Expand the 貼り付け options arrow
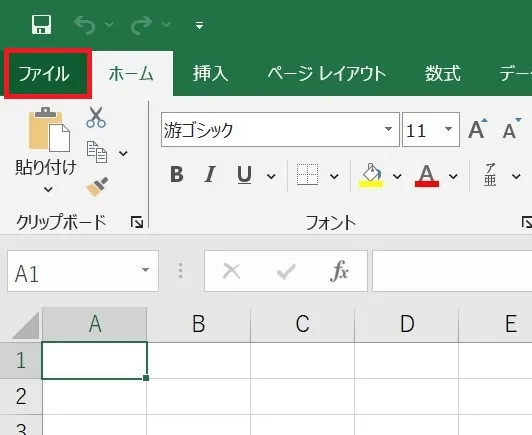 (x=48, y=189)
